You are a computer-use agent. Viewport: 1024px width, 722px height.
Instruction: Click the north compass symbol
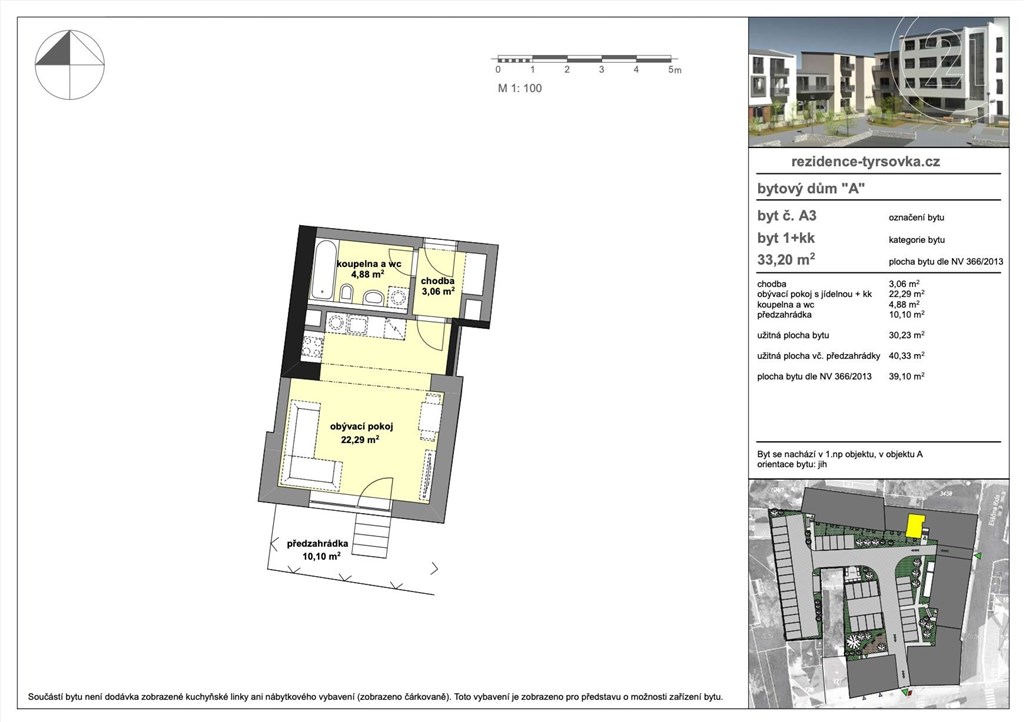(x=69, y=65)
